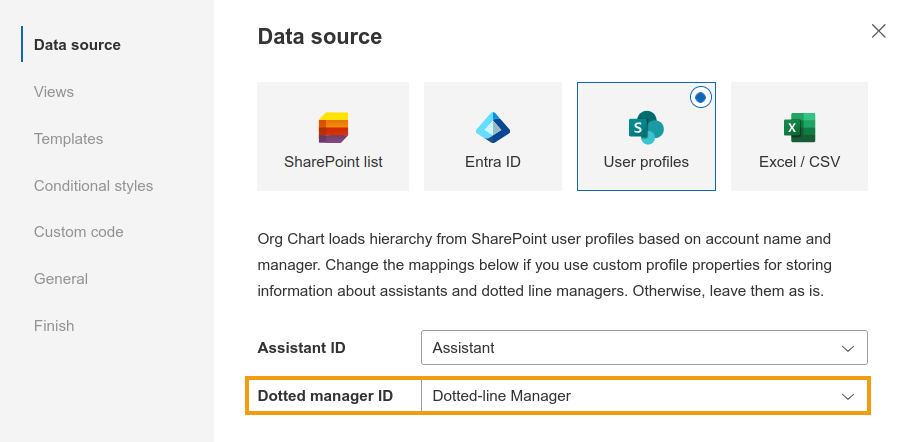The height and width of the screenshot is (442, 906).
Task: Toggle the User profiles radio button
Action: (x=701, y=98)
